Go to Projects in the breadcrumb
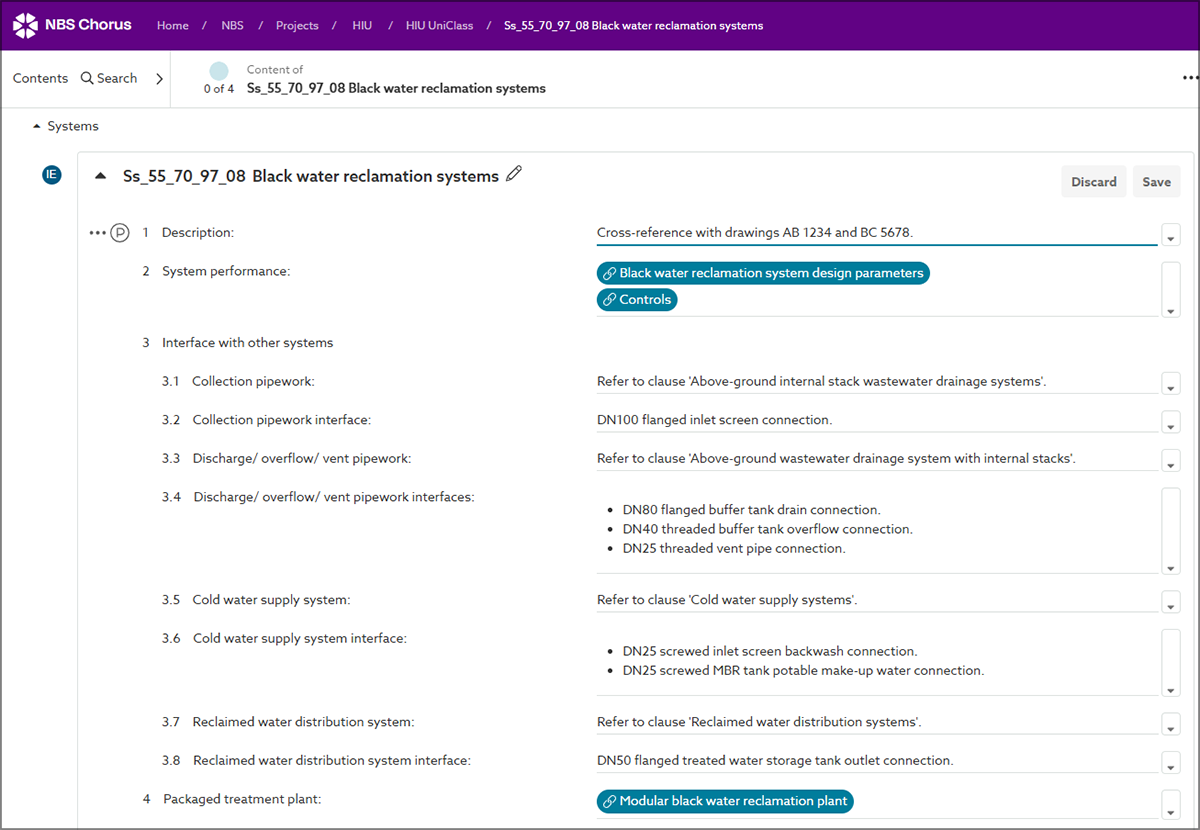The height and width of the screenshot is (830, 1200). click(297, 26)
